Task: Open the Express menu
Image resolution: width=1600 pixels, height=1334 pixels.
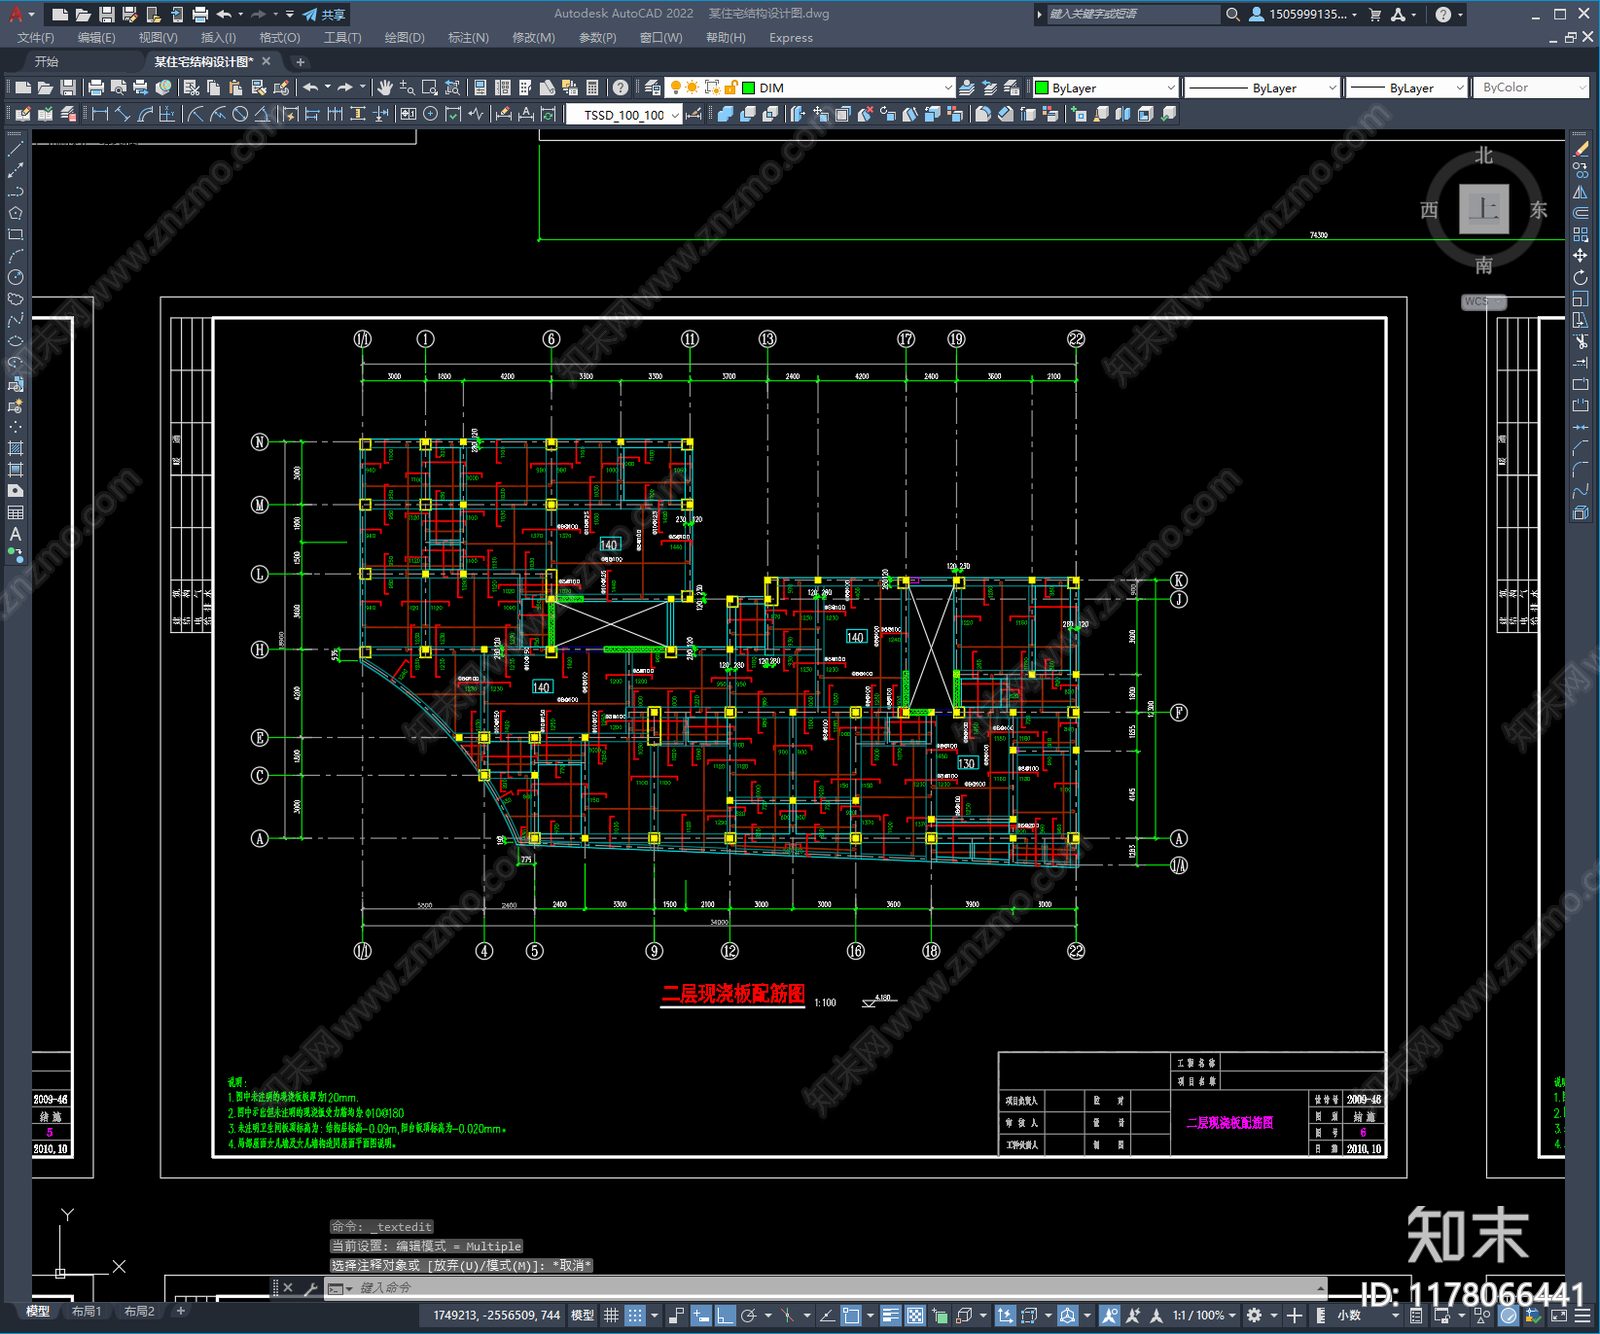Action: tap(791, 38)
